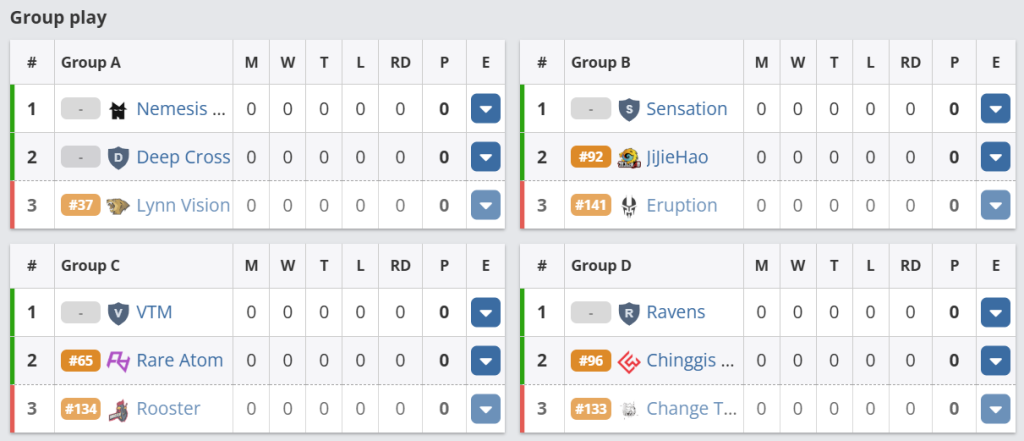The height and width of the screenshot is (441, 1024).
Task: Click the Rare Atom logo icon
Action: click(118, 360)
